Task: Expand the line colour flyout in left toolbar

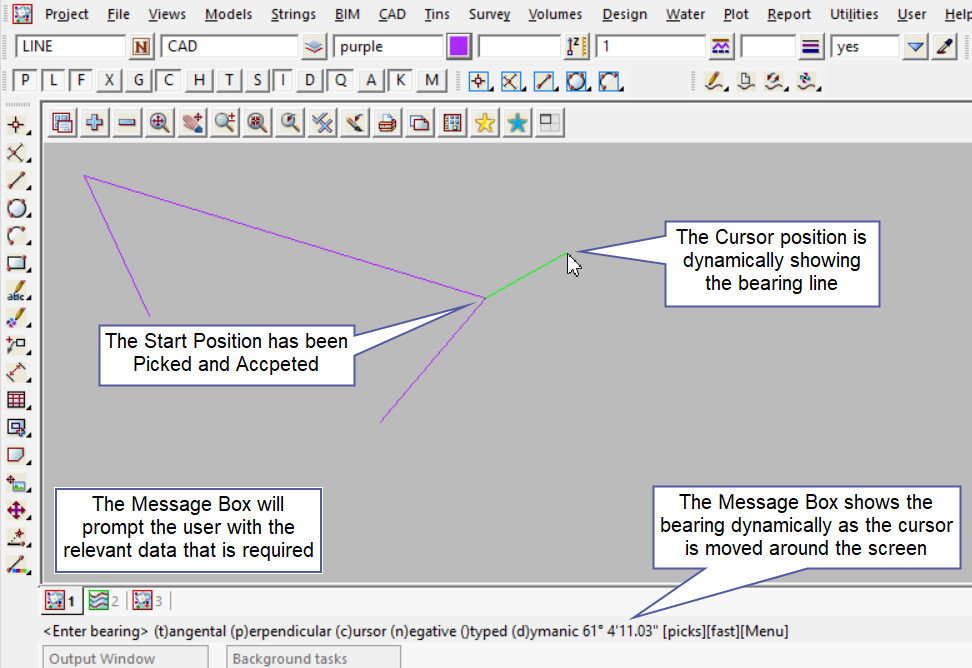Action: pos(29,572)
